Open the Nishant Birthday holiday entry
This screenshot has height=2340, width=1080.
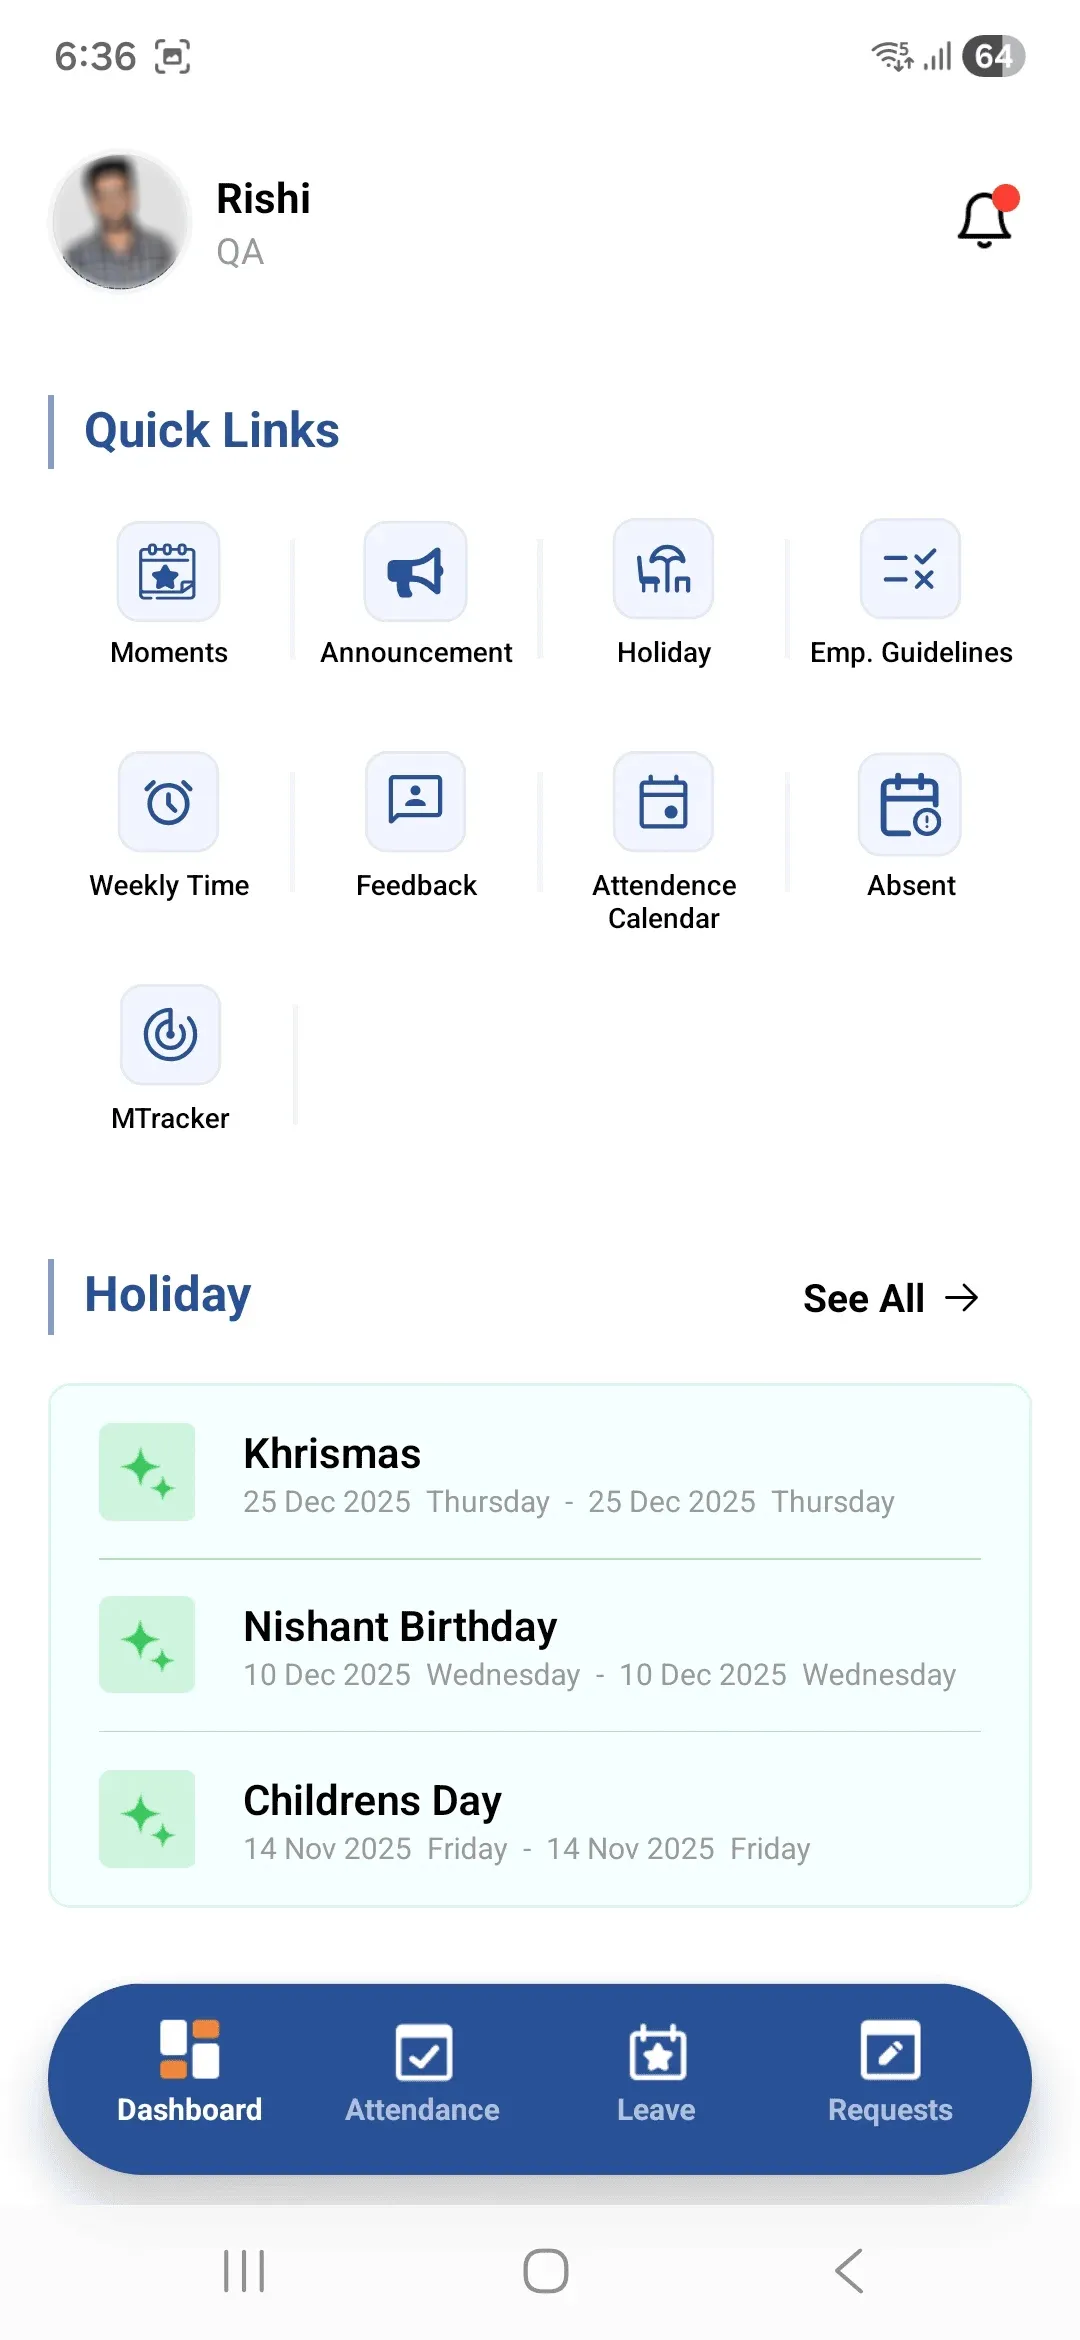click(540, 1645)
